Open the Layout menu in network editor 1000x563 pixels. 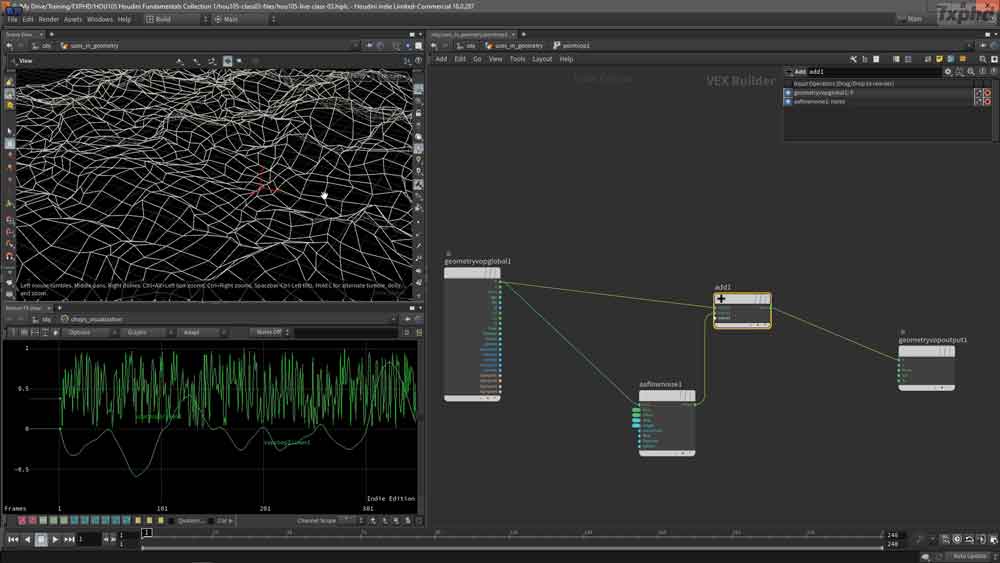[542, 59]
